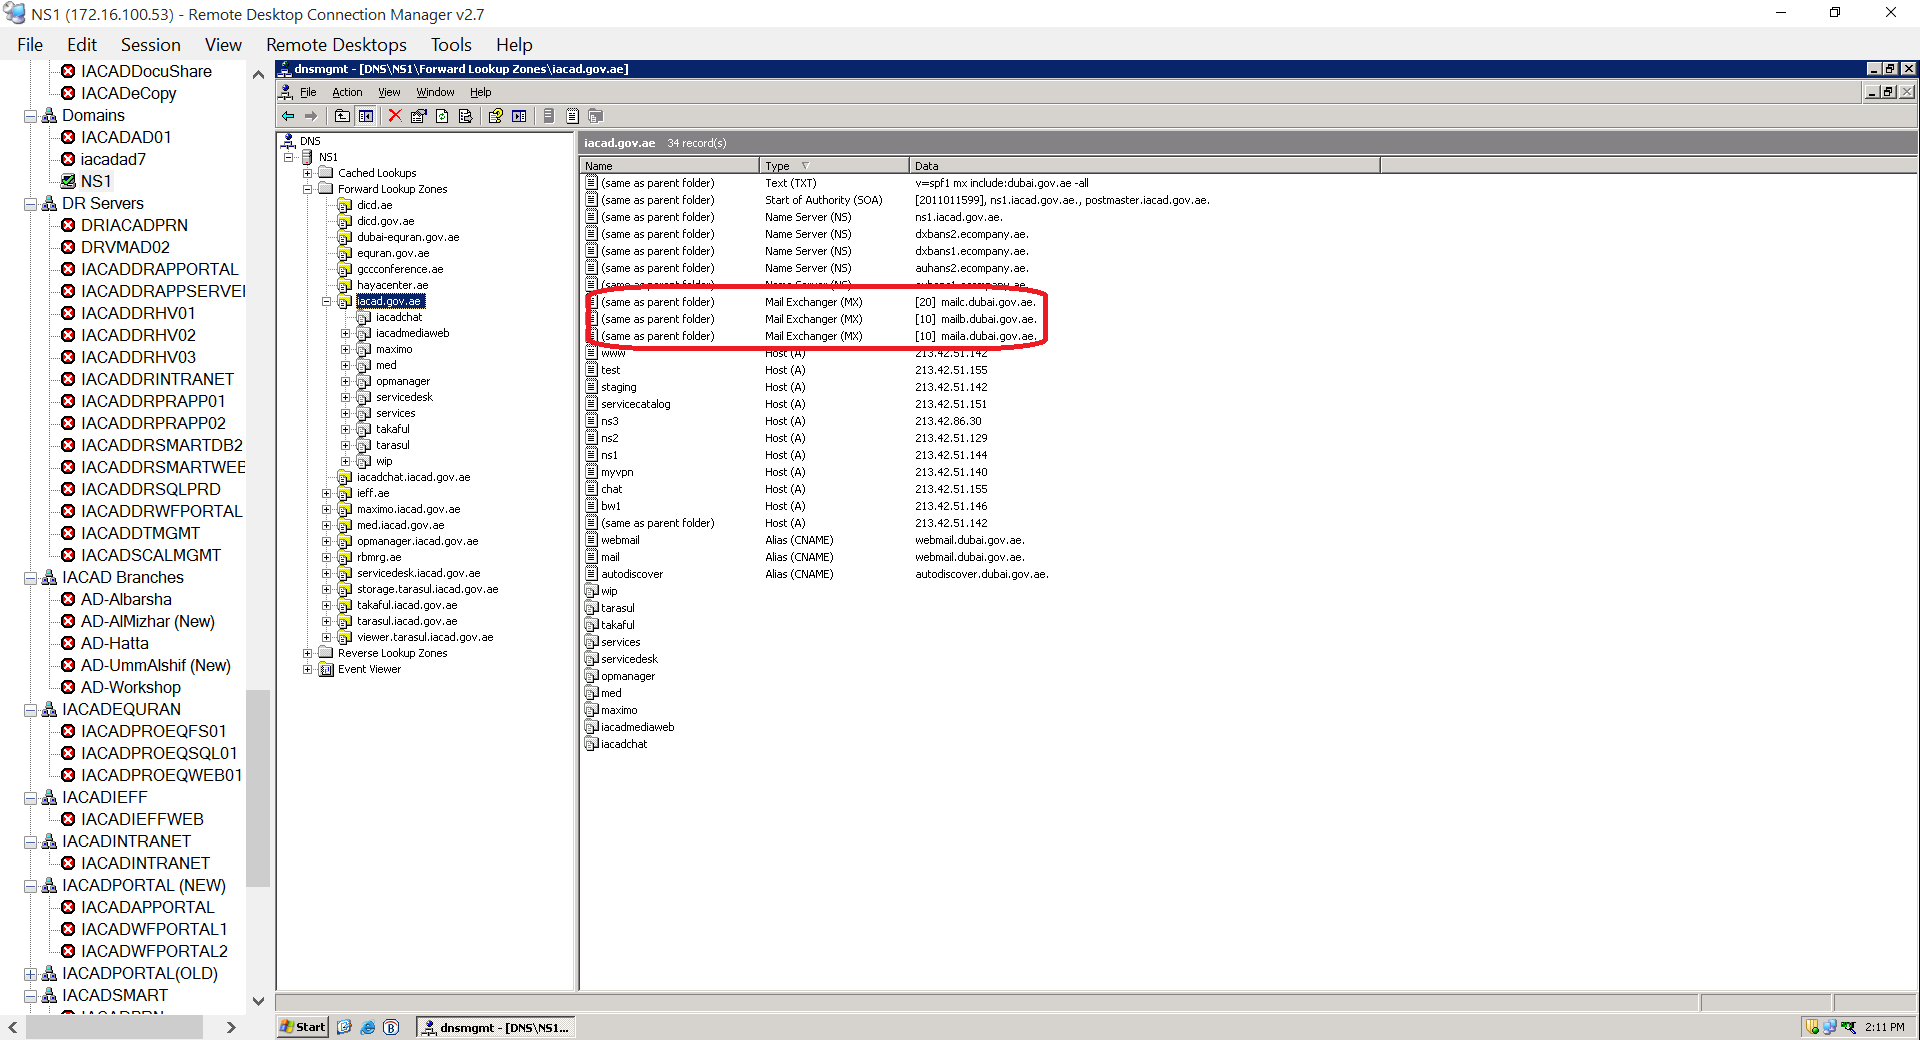Screen dimensions: 1920x1040
Task: Click the Up one level folder icon
Action: pos(342,116)
